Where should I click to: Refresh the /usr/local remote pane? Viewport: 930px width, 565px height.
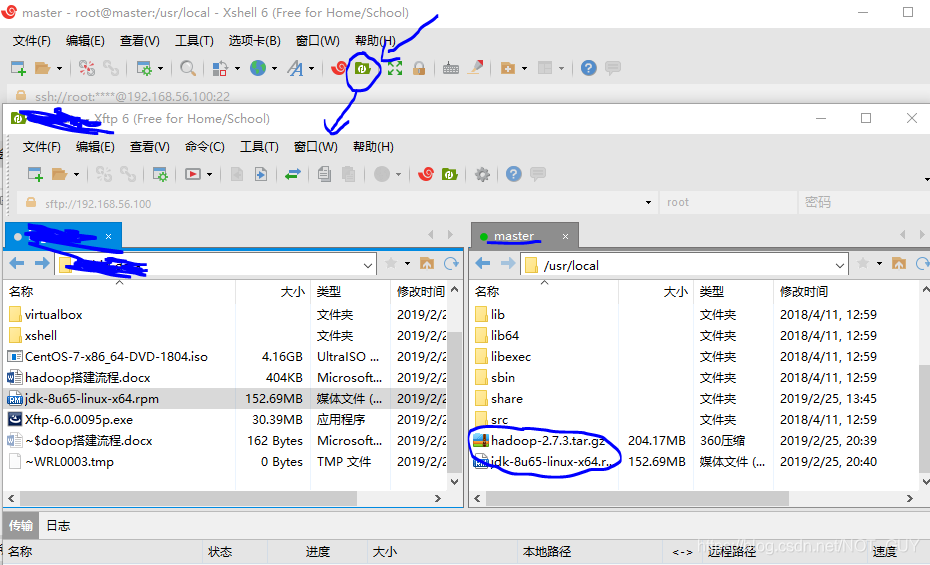922,264
